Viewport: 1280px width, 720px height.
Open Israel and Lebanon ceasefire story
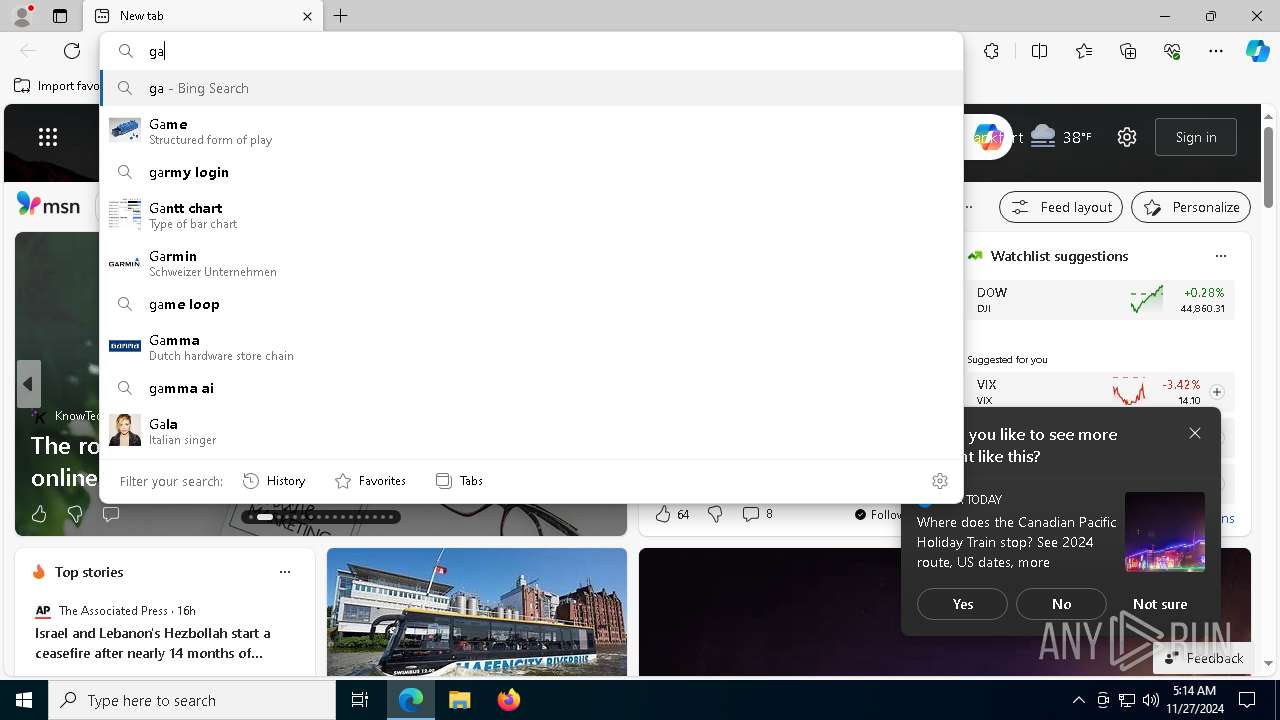point(153,643)
